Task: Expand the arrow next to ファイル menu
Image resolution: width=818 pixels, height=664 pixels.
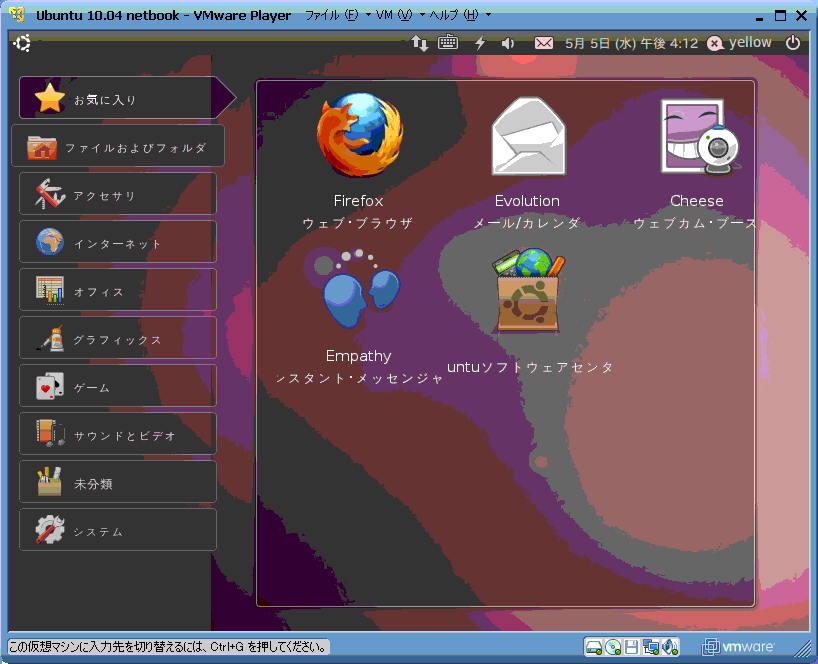Action: coord(368,15)
